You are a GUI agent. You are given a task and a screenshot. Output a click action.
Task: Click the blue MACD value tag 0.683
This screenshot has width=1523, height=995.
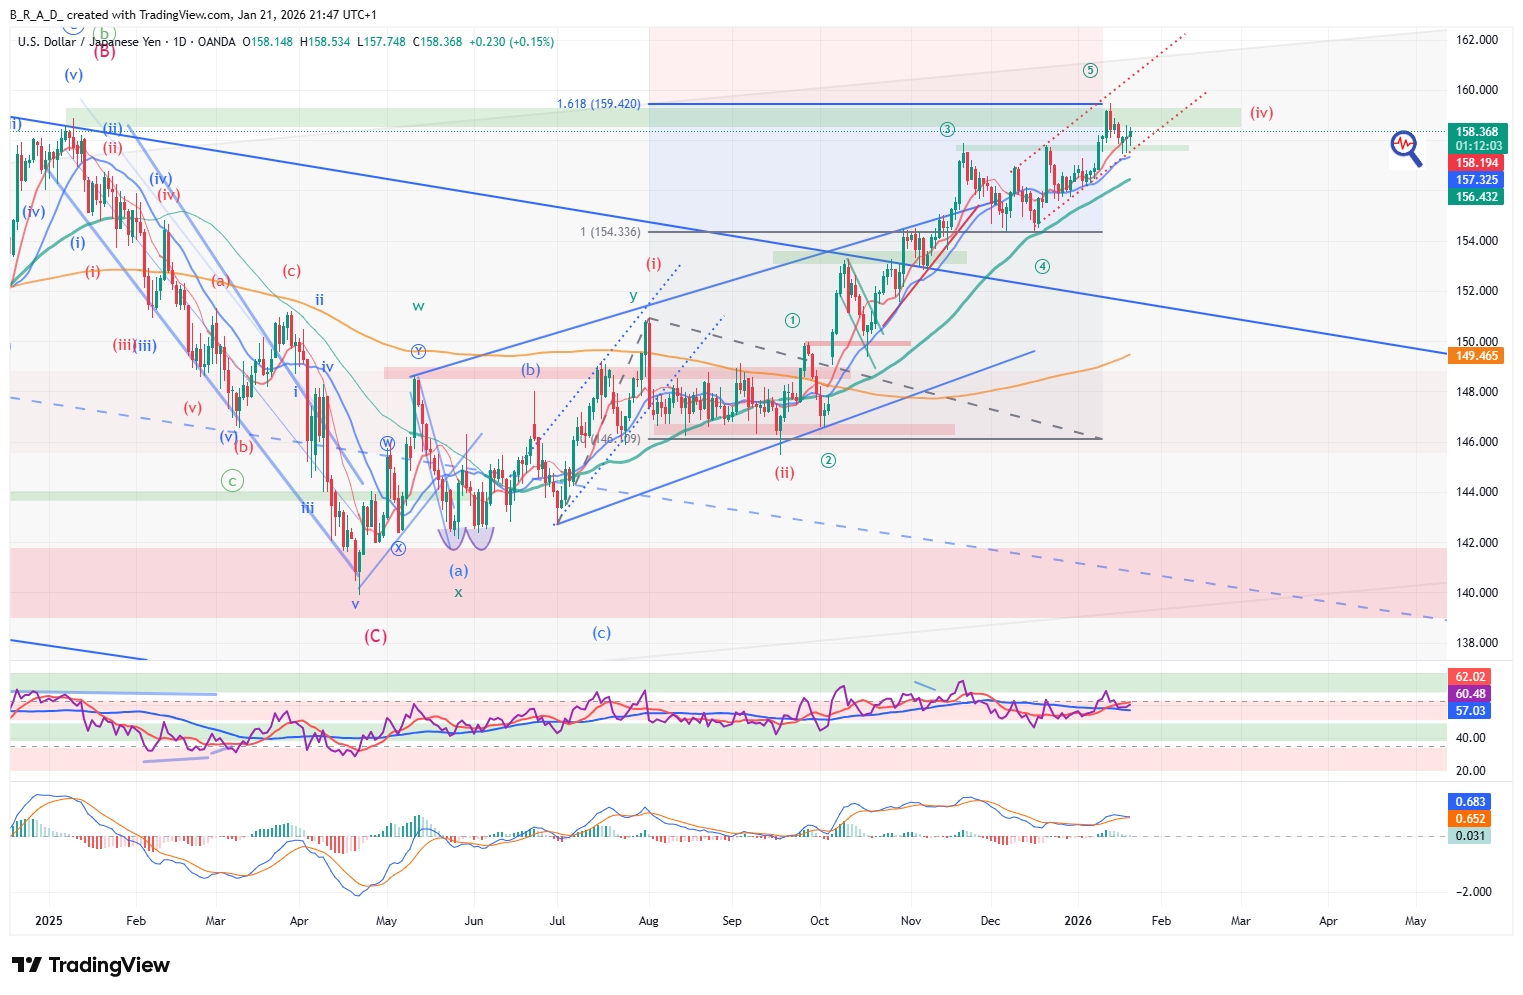click(1470, 802)
